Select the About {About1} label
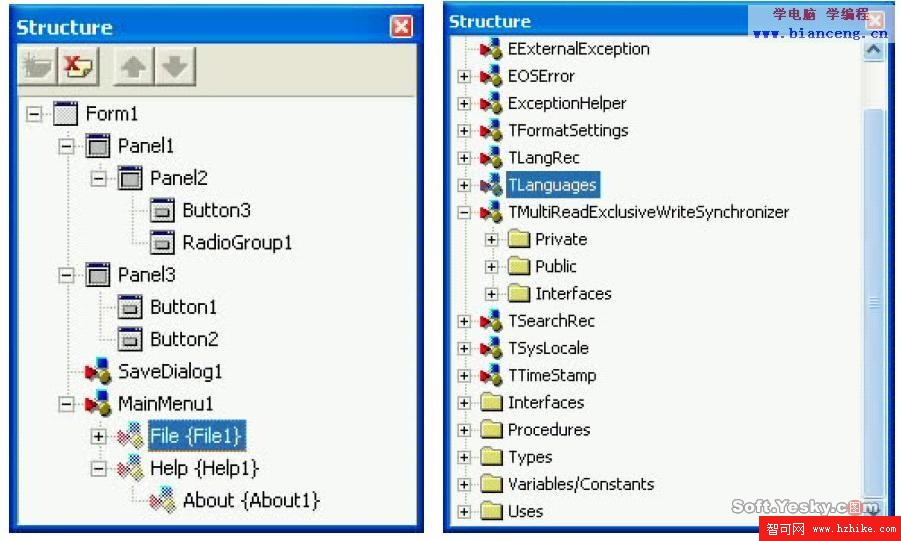The height and width of the screenshot is (541, 901). (x=251, y=501)
